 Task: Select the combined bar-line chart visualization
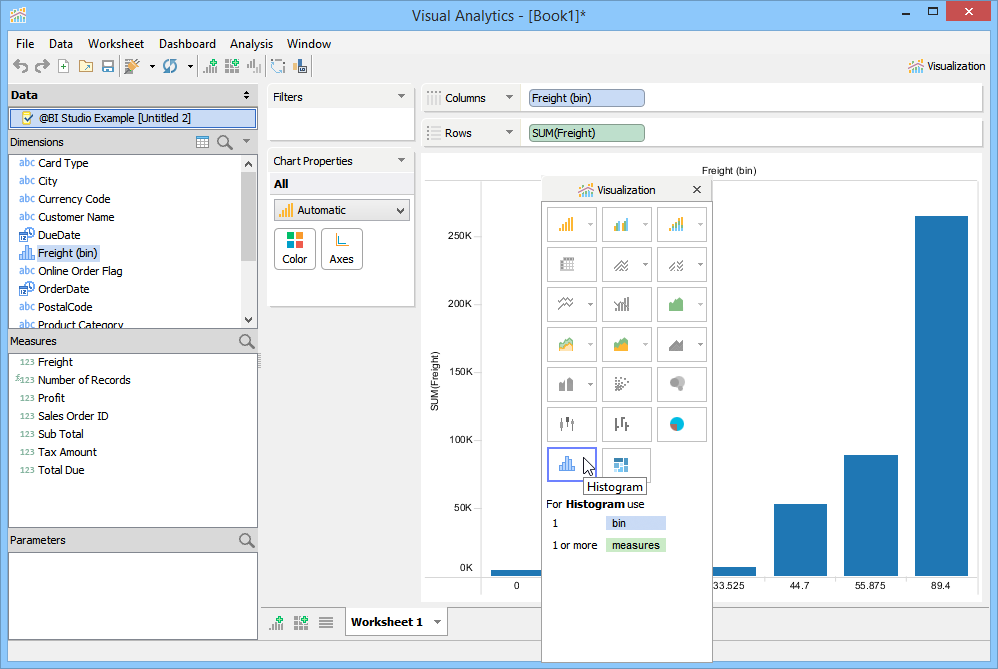click(626, 304)
